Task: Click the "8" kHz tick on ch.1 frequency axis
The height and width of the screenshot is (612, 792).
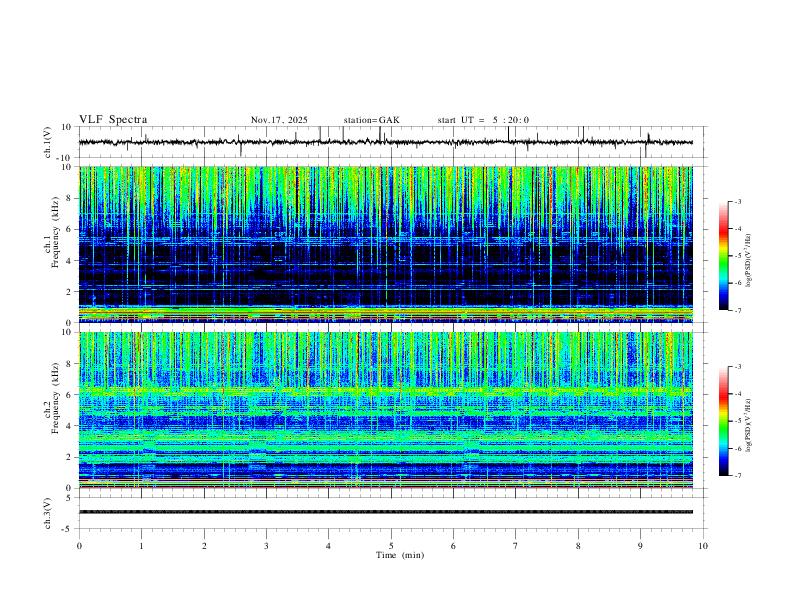Action: 69,198
